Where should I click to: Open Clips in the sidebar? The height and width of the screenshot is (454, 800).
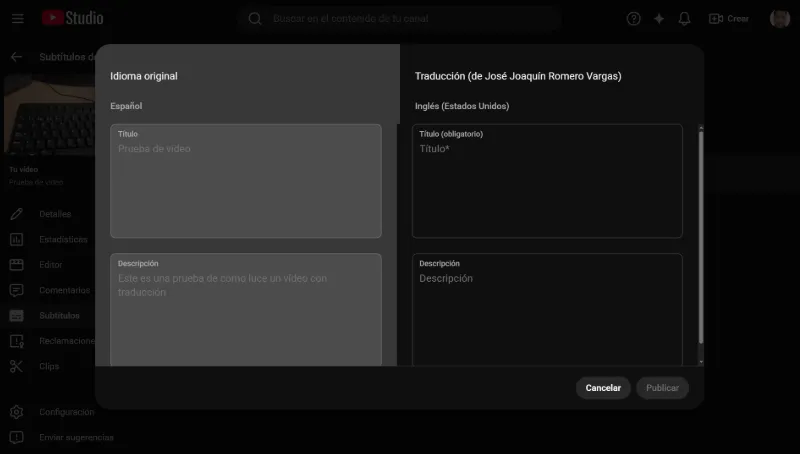49,366
